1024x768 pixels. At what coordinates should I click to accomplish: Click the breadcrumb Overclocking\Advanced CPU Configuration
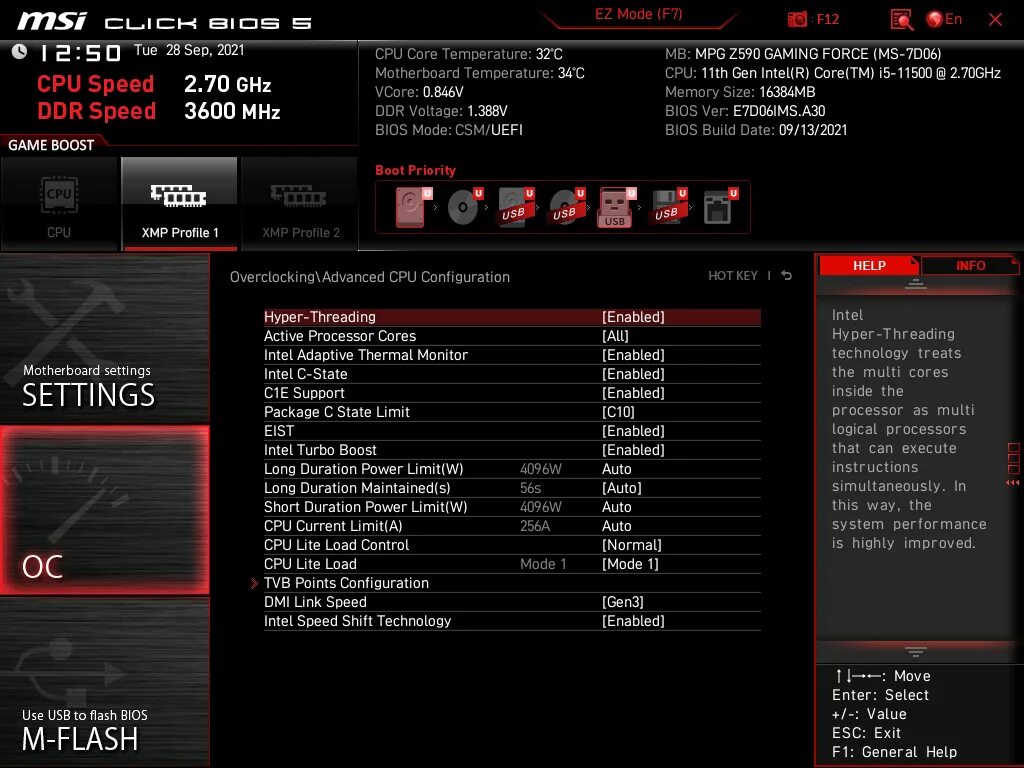pos(370,277)
